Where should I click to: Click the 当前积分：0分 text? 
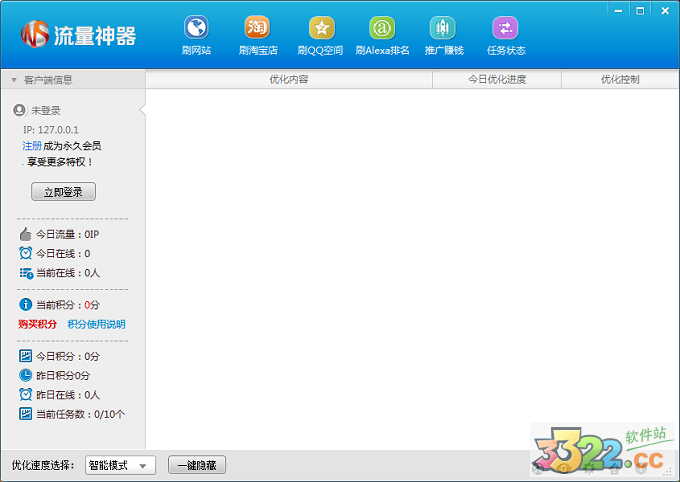tap(68, 305)
